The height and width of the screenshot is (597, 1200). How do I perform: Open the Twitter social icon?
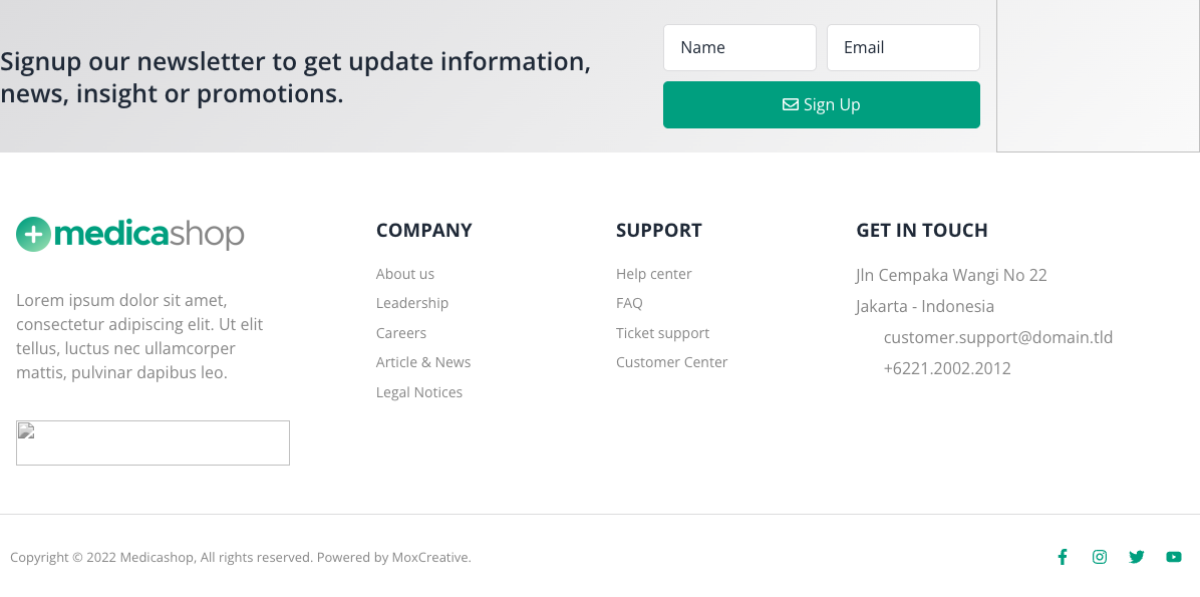(1136, 557)
